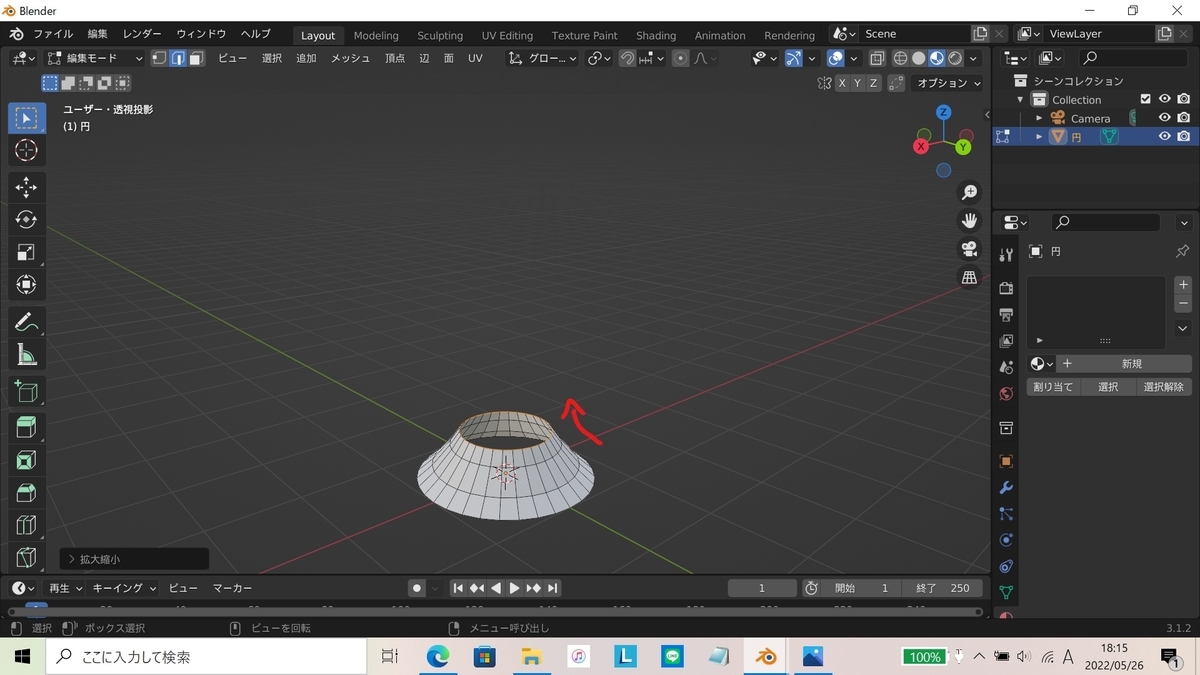The image size is (1200, 675).
Task: Toggle X-ray display in viewport header
Action: pos(876,59)
